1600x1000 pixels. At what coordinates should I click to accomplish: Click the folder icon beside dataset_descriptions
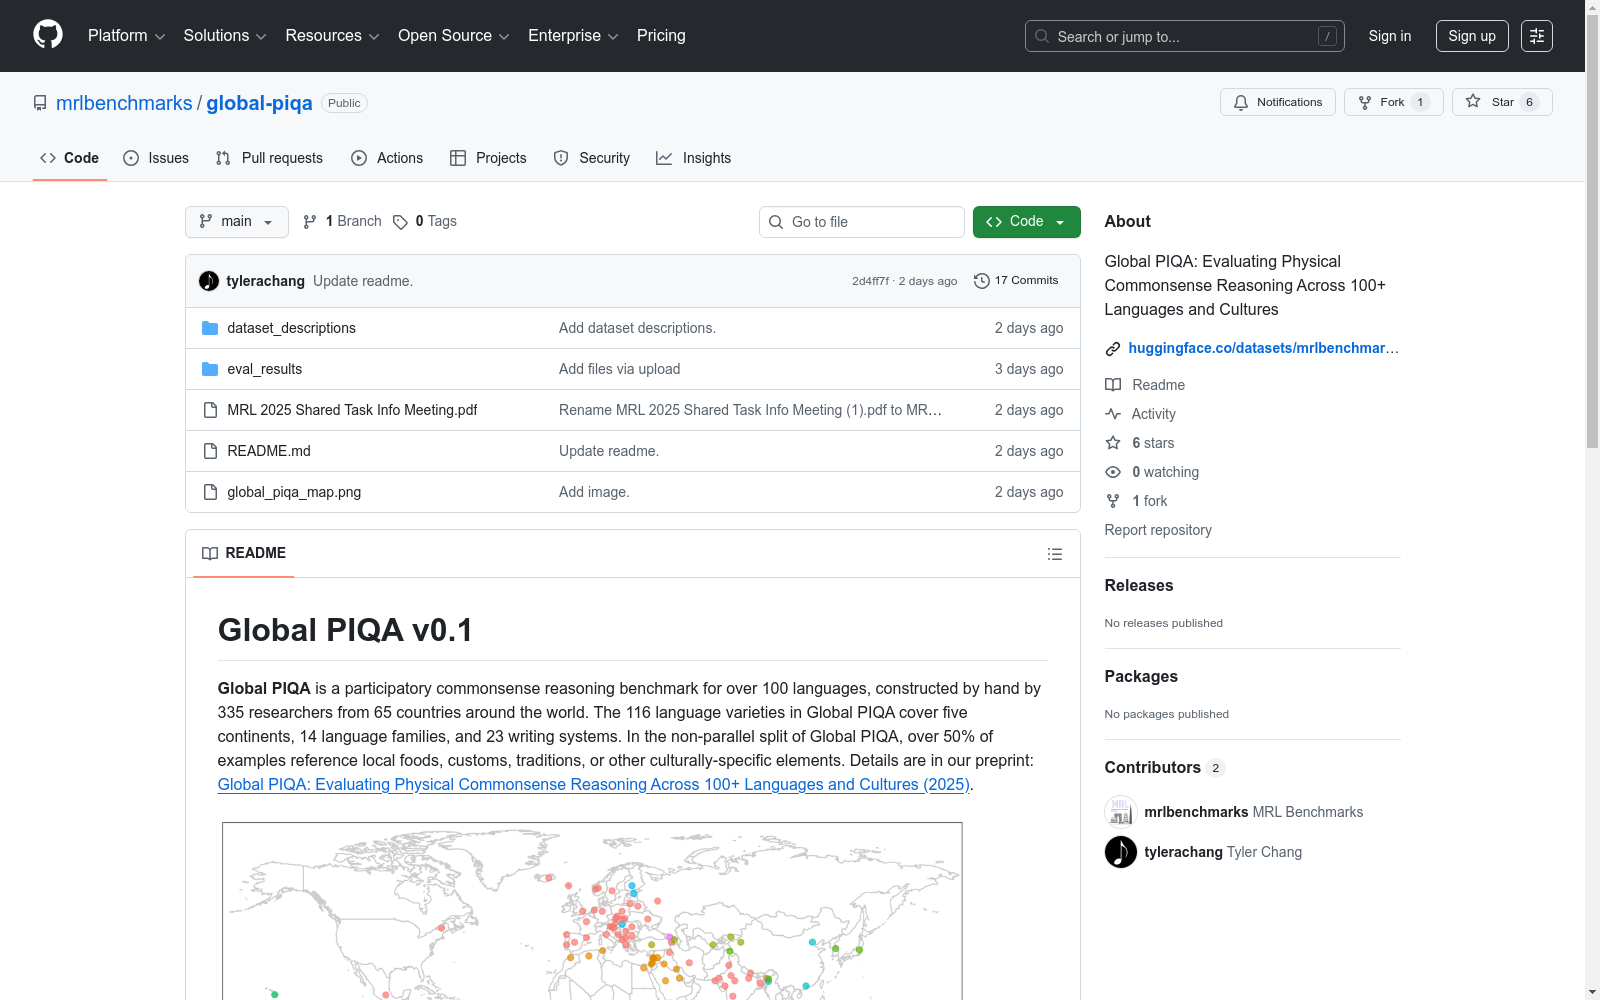point(210,328)
